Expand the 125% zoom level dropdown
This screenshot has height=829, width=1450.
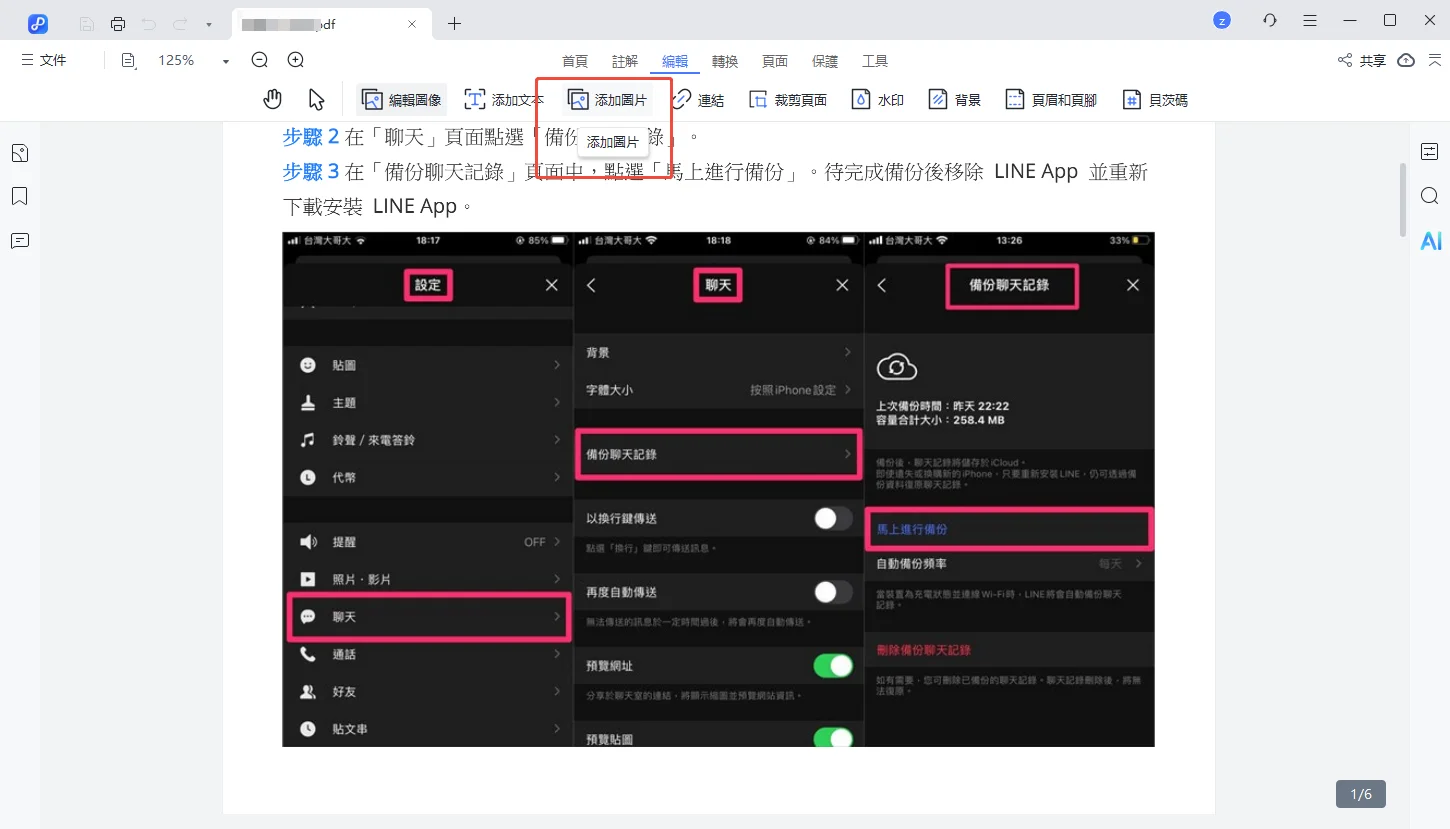[x=225, y=61]
